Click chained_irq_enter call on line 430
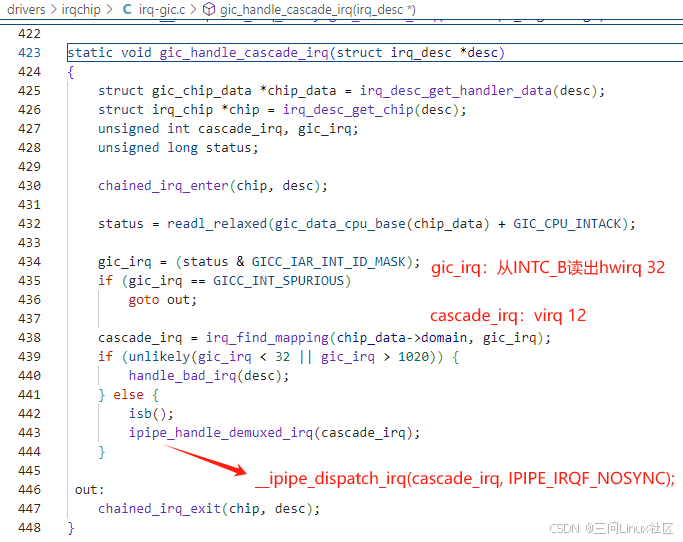The height and width of the screenshot is (542, 683). [x=163, y=186]
